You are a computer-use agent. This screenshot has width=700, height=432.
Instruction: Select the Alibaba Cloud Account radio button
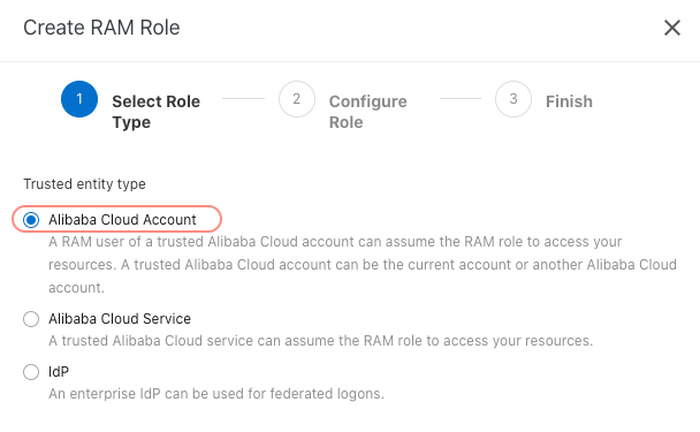point(31,219)
